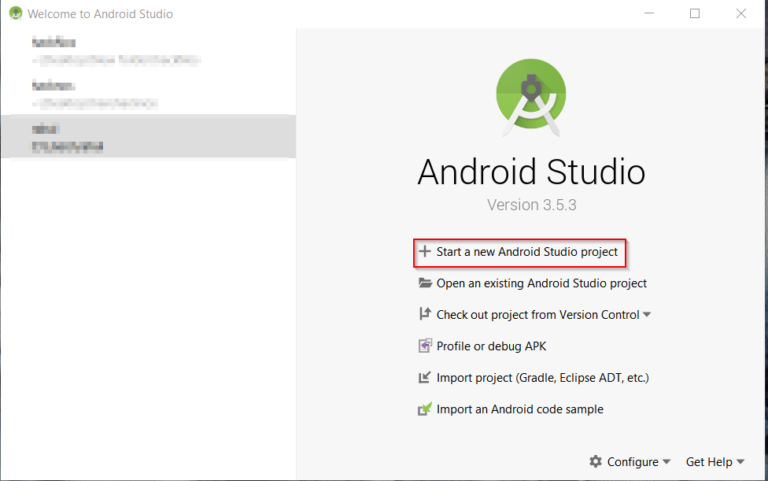Image resolution: width=768 pixels, height=481 pixels.
Task: Click the Android Studio icon in title bar
Action: [16, 13]
